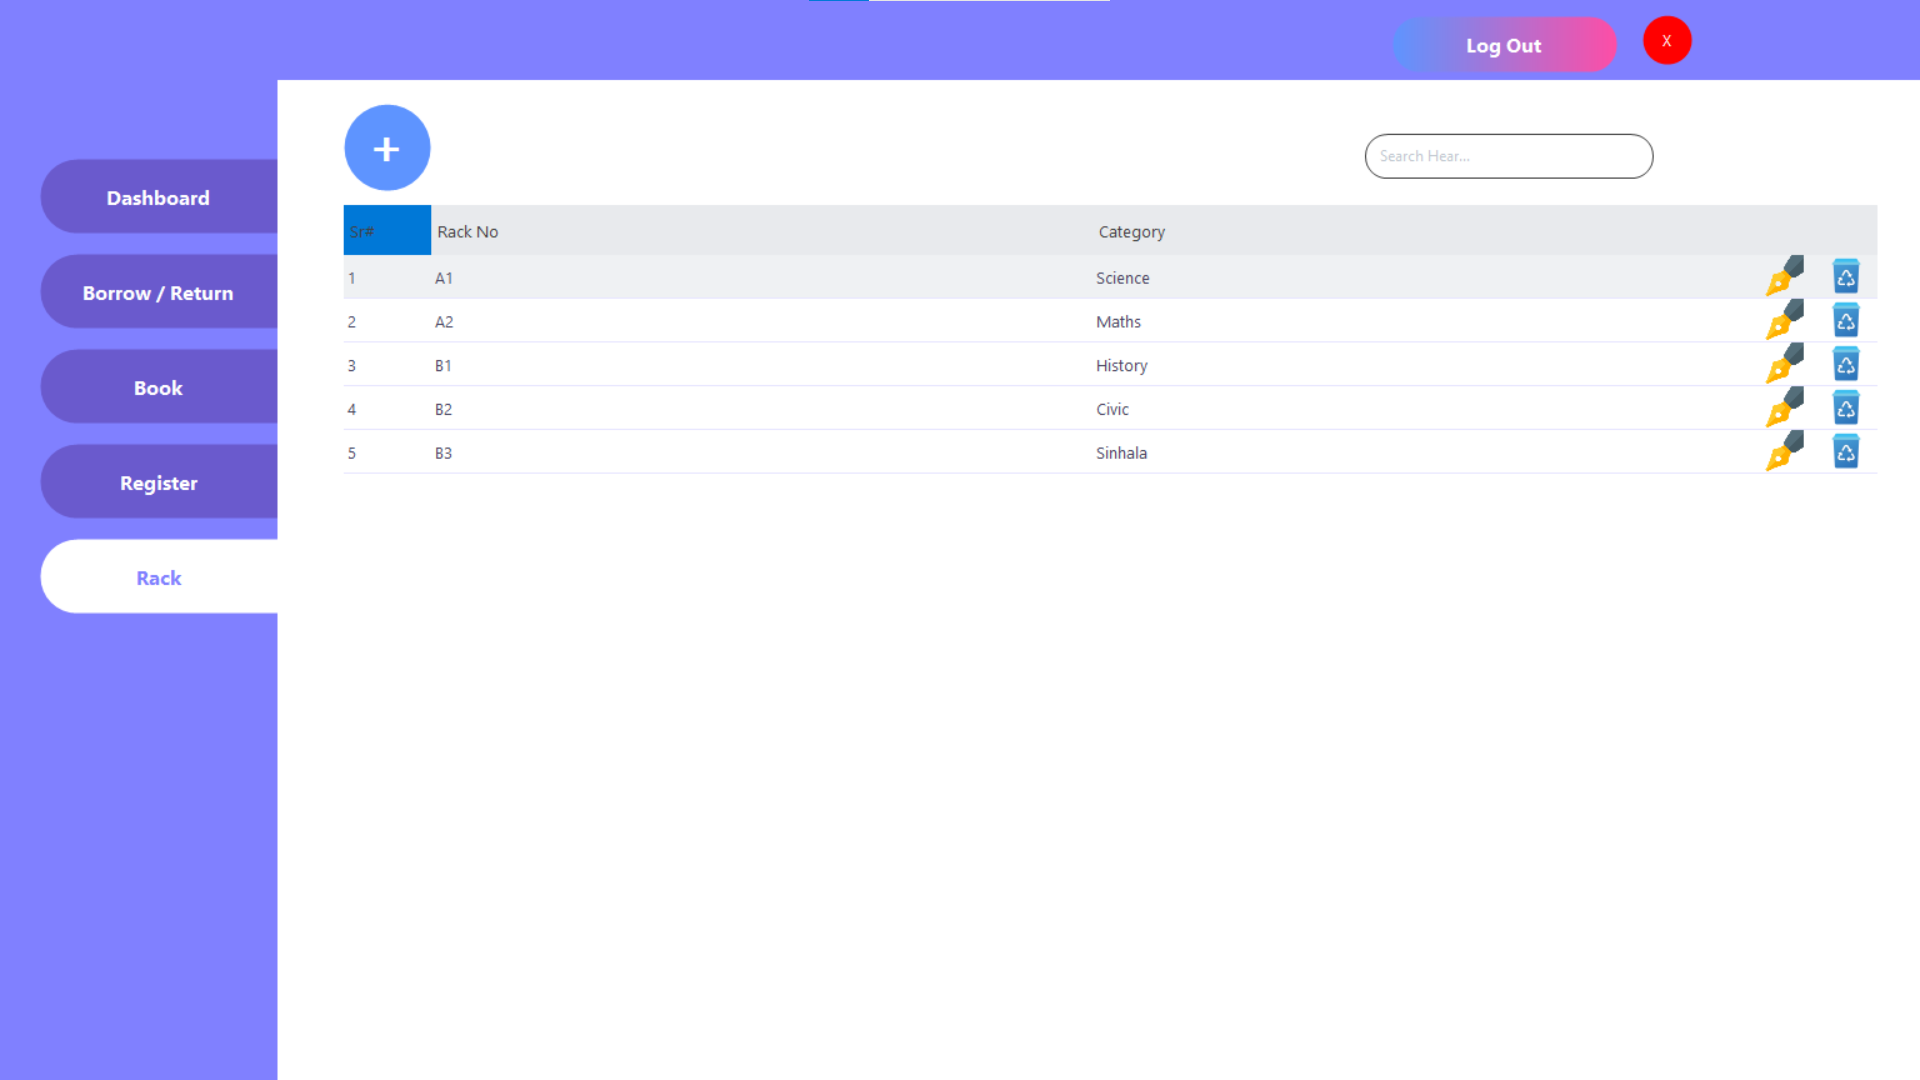
Task: Open the Dashboard page
Action: tap(158, 197)
